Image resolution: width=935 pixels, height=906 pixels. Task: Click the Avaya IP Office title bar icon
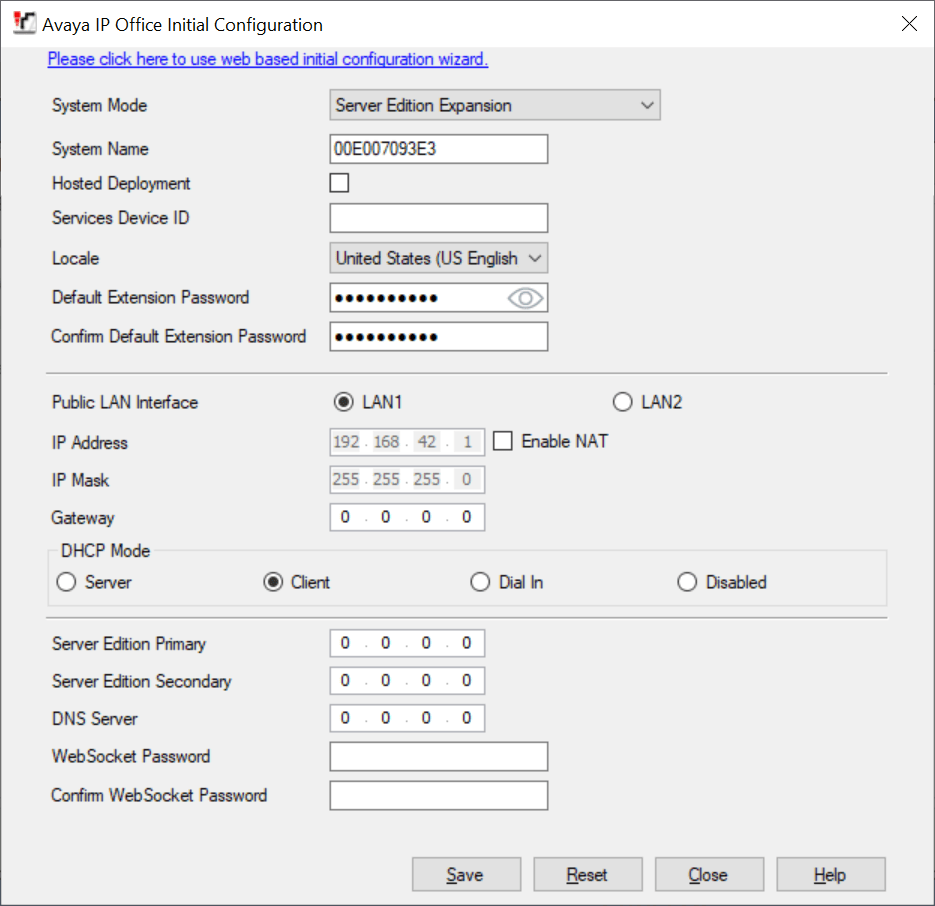point(24,23)
